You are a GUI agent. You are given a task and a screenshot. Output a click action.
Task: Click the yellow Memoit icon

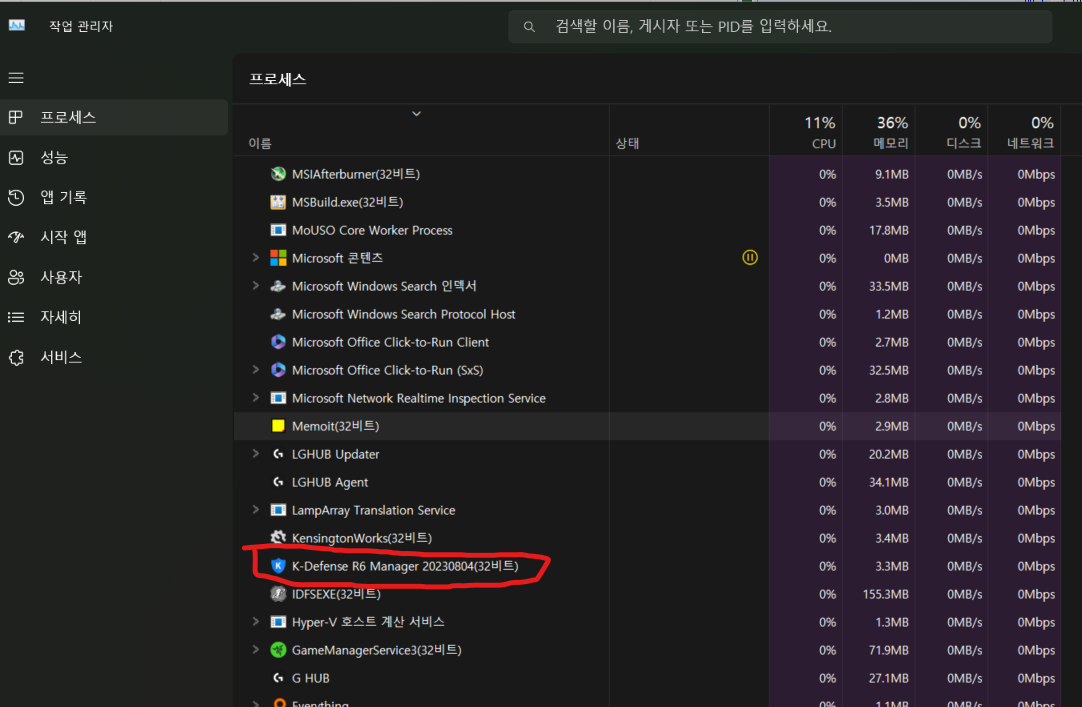coord(278,426)
